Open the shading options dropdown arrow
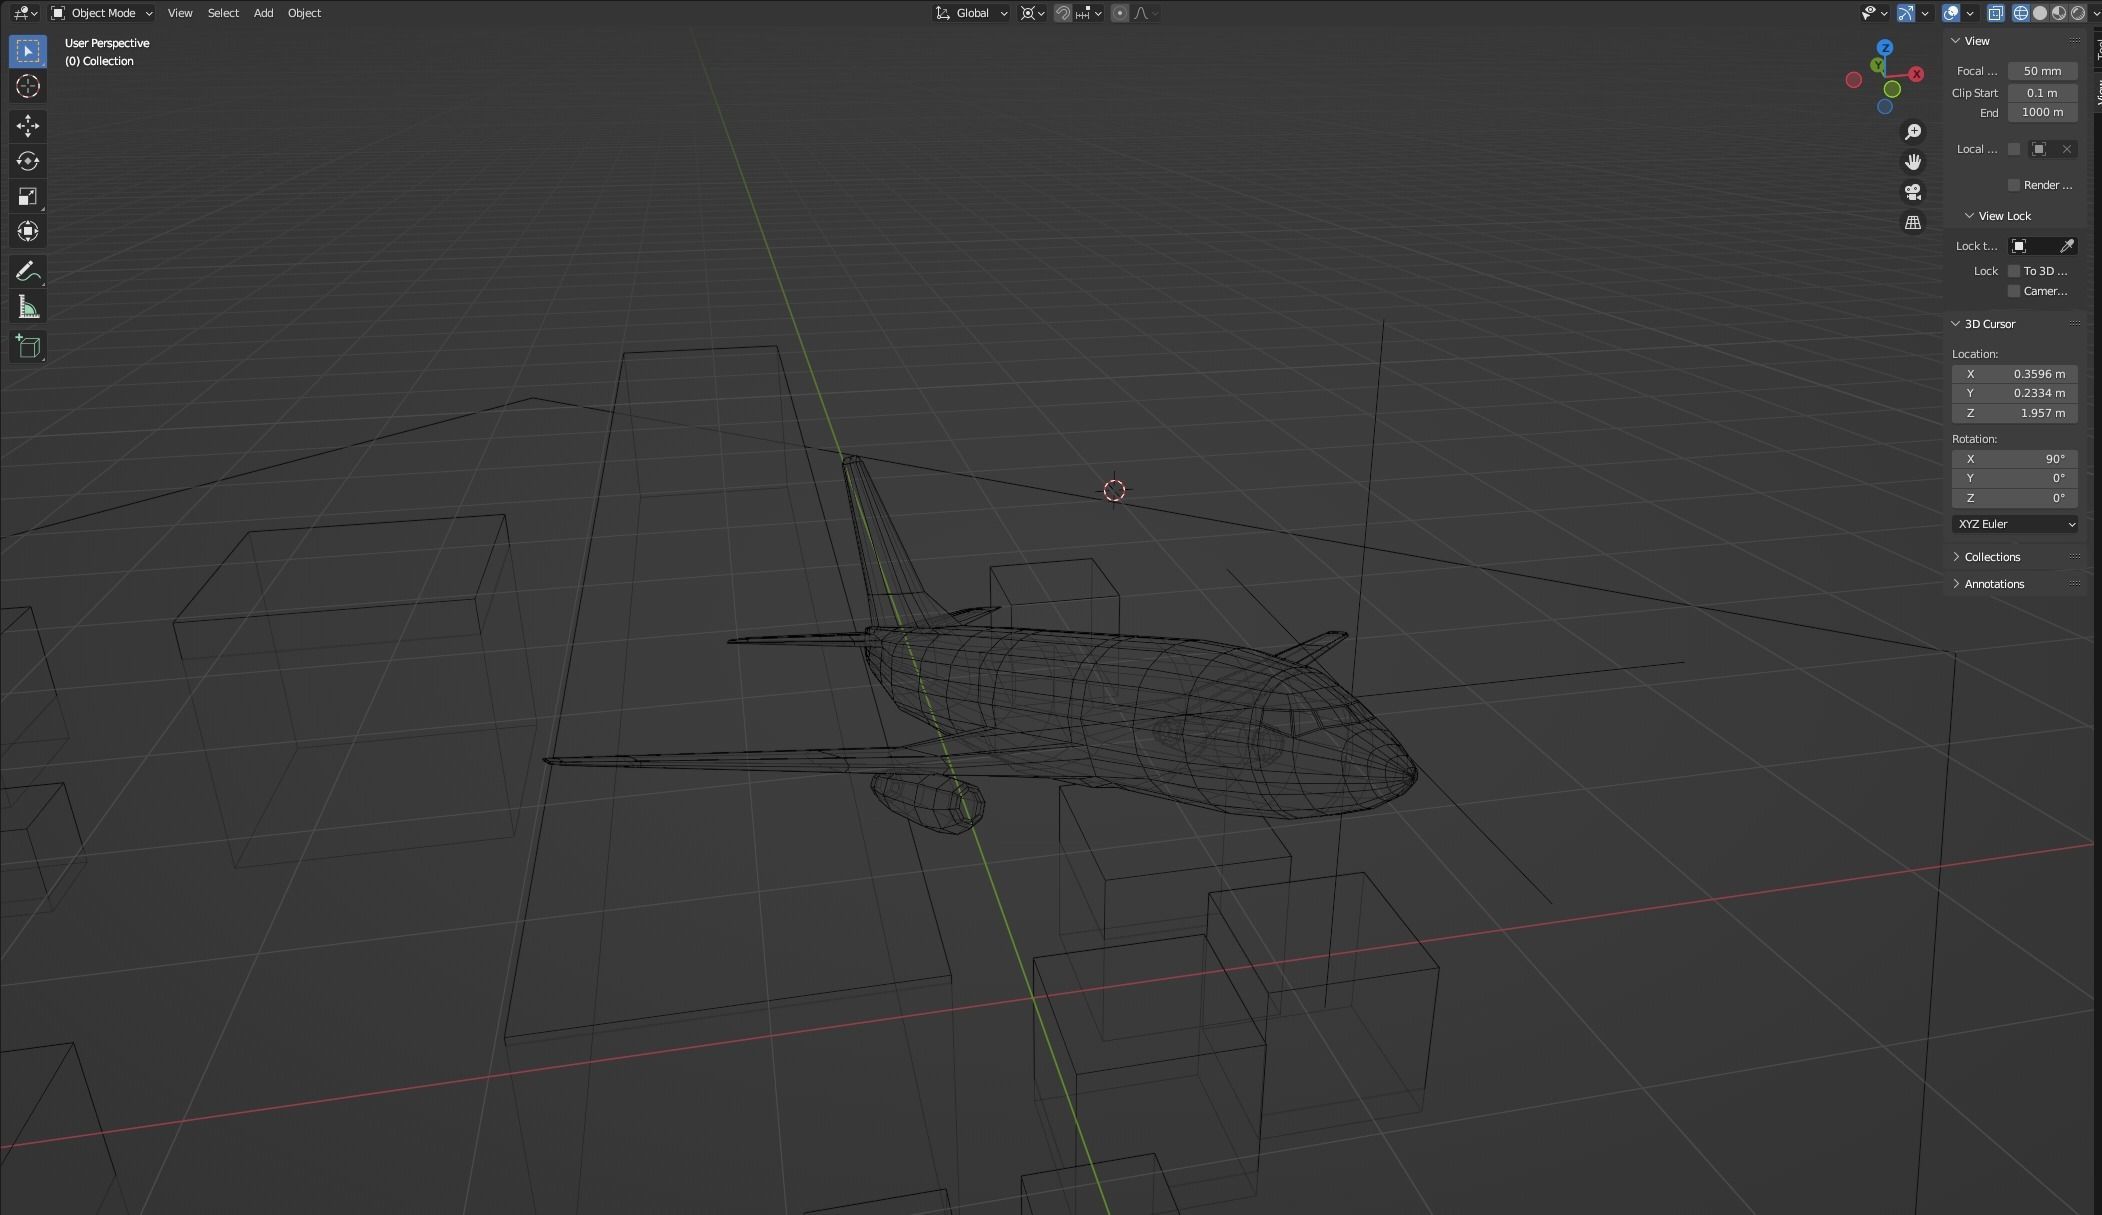This screenshot has height=1215, width=2102. (2095, 13)
